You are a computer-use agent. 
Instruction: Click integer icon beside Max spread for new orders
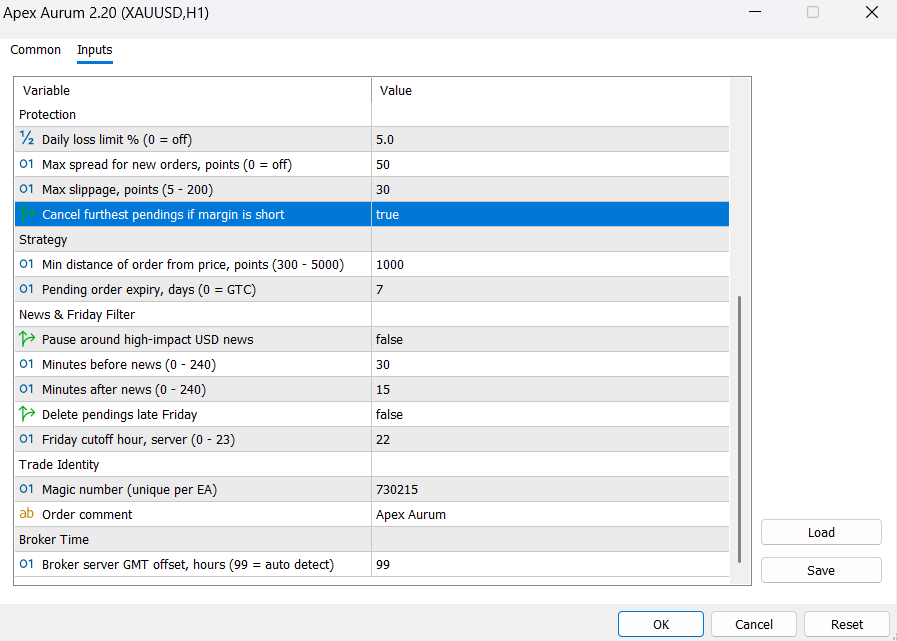[27, 164]
